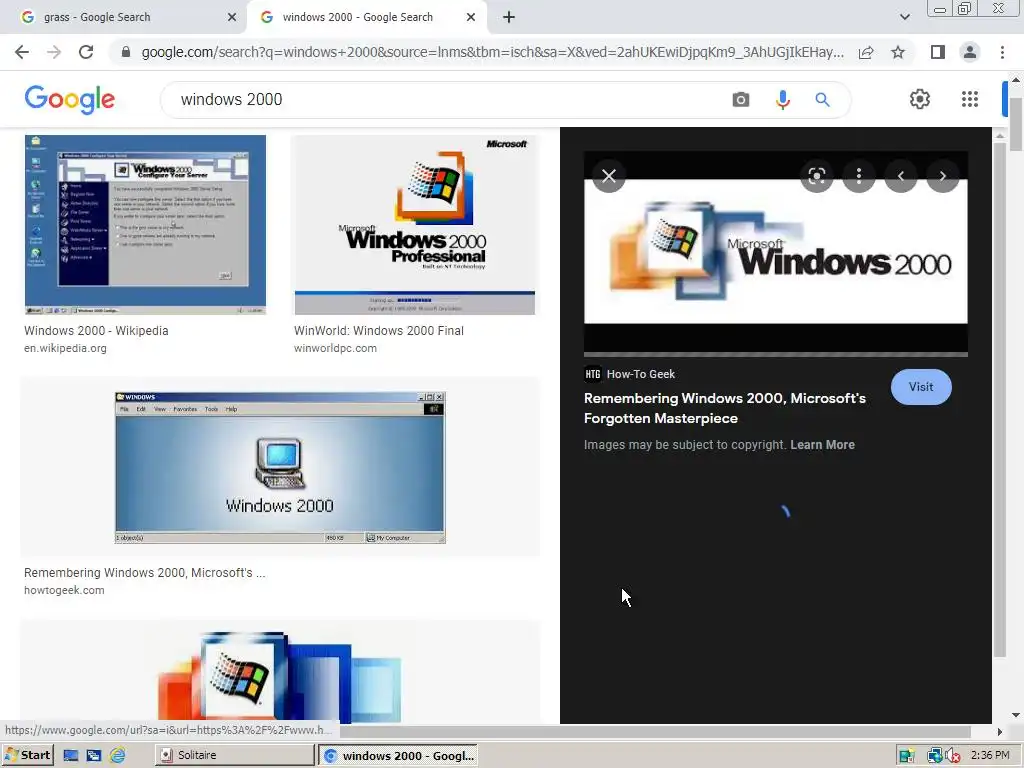The image size is (1024, 768).
Task: Open the article title link in preview
Action: point(725,408)
